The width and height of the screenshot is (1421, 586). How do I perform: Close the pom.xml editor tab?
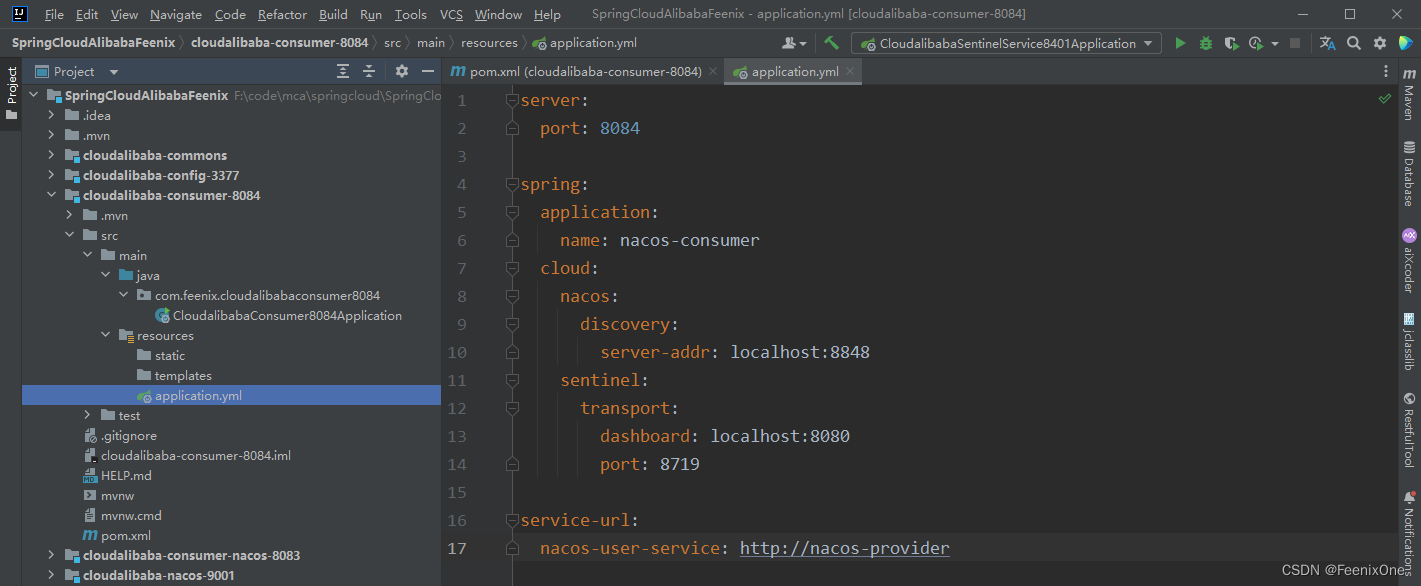point(712,71)
